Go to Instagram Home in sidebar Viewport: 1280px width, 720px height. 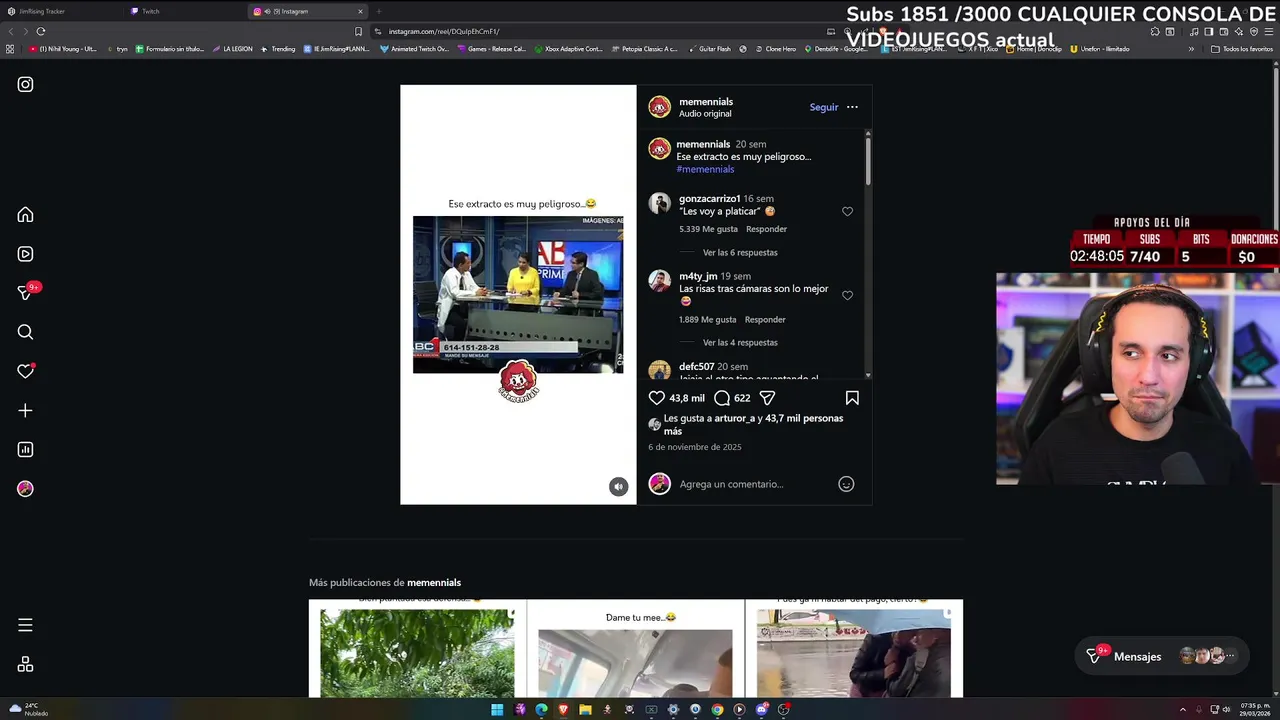tap(25, 215)
